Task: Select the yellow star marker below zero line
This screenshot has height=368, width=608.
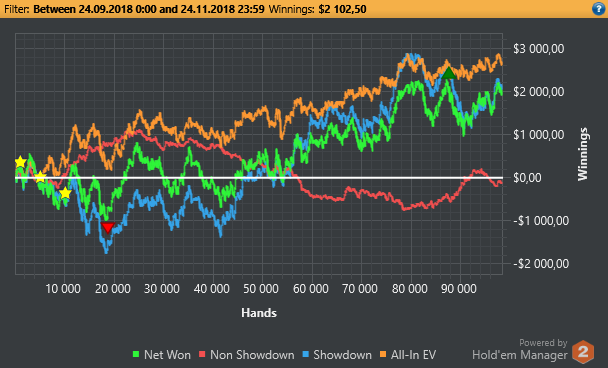Action: click(x=65, y=193)
